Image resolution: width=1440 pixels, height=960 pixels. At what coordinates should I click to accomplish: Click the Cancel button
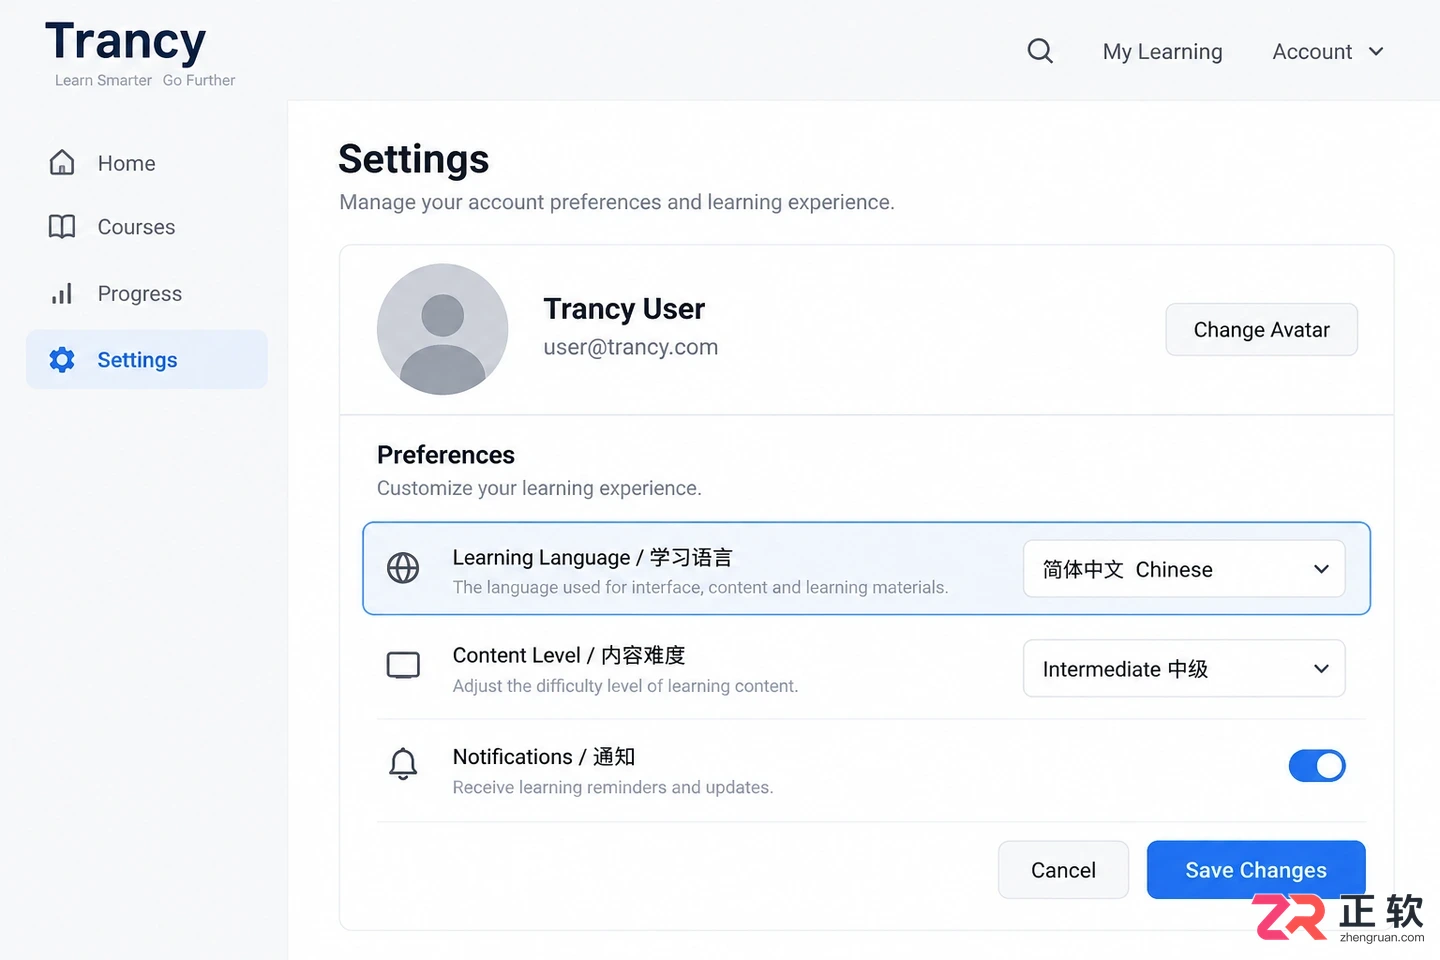(x=1063, y=870)
